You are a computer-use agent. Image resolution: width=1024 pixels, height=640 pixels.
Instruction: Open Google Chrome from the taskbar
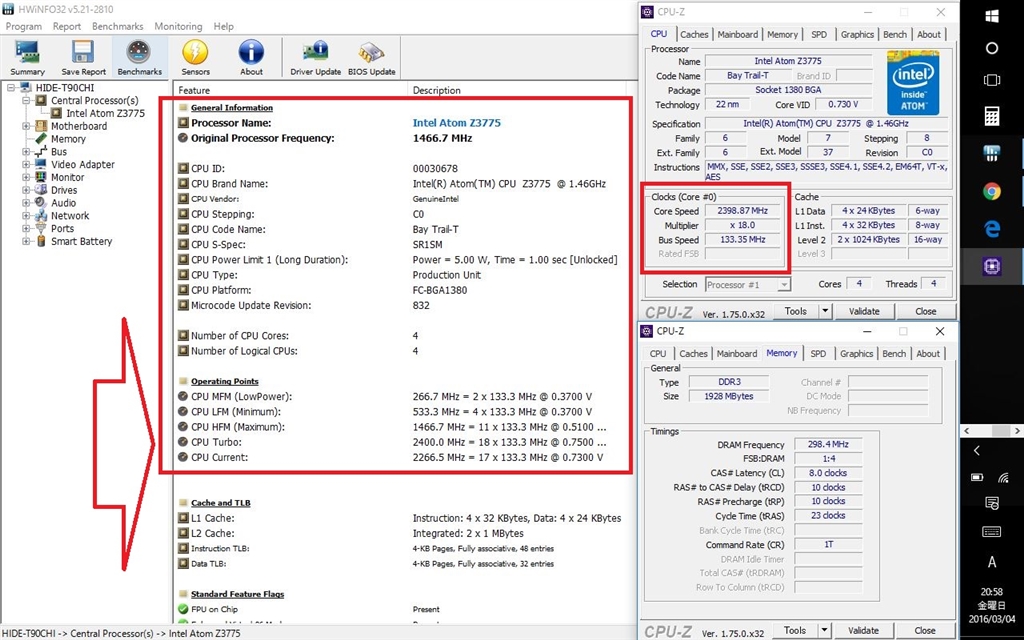click(x=992, y=191)
